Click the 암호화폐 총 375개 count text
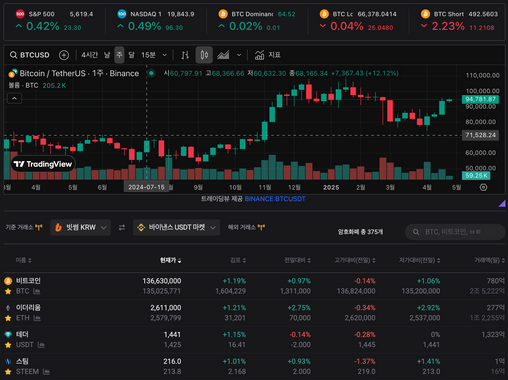This screenshot has width=508, height=380. click(360, 232)
